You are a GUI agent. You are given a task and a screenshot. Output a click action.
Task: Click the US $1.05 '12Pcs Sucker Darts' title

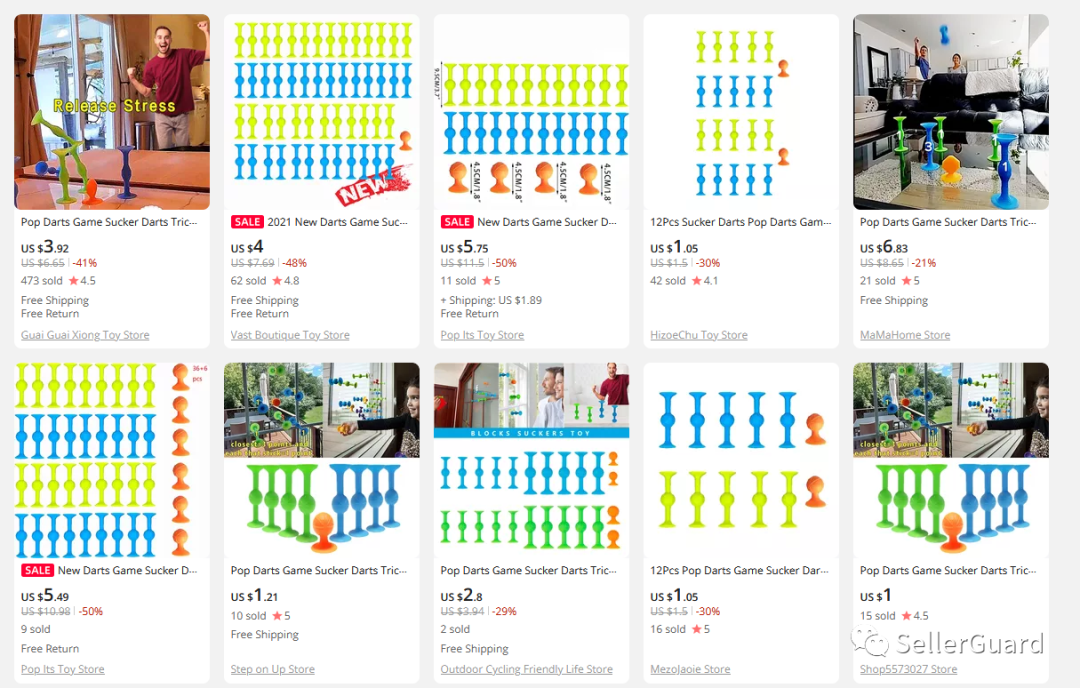(740, 222)
